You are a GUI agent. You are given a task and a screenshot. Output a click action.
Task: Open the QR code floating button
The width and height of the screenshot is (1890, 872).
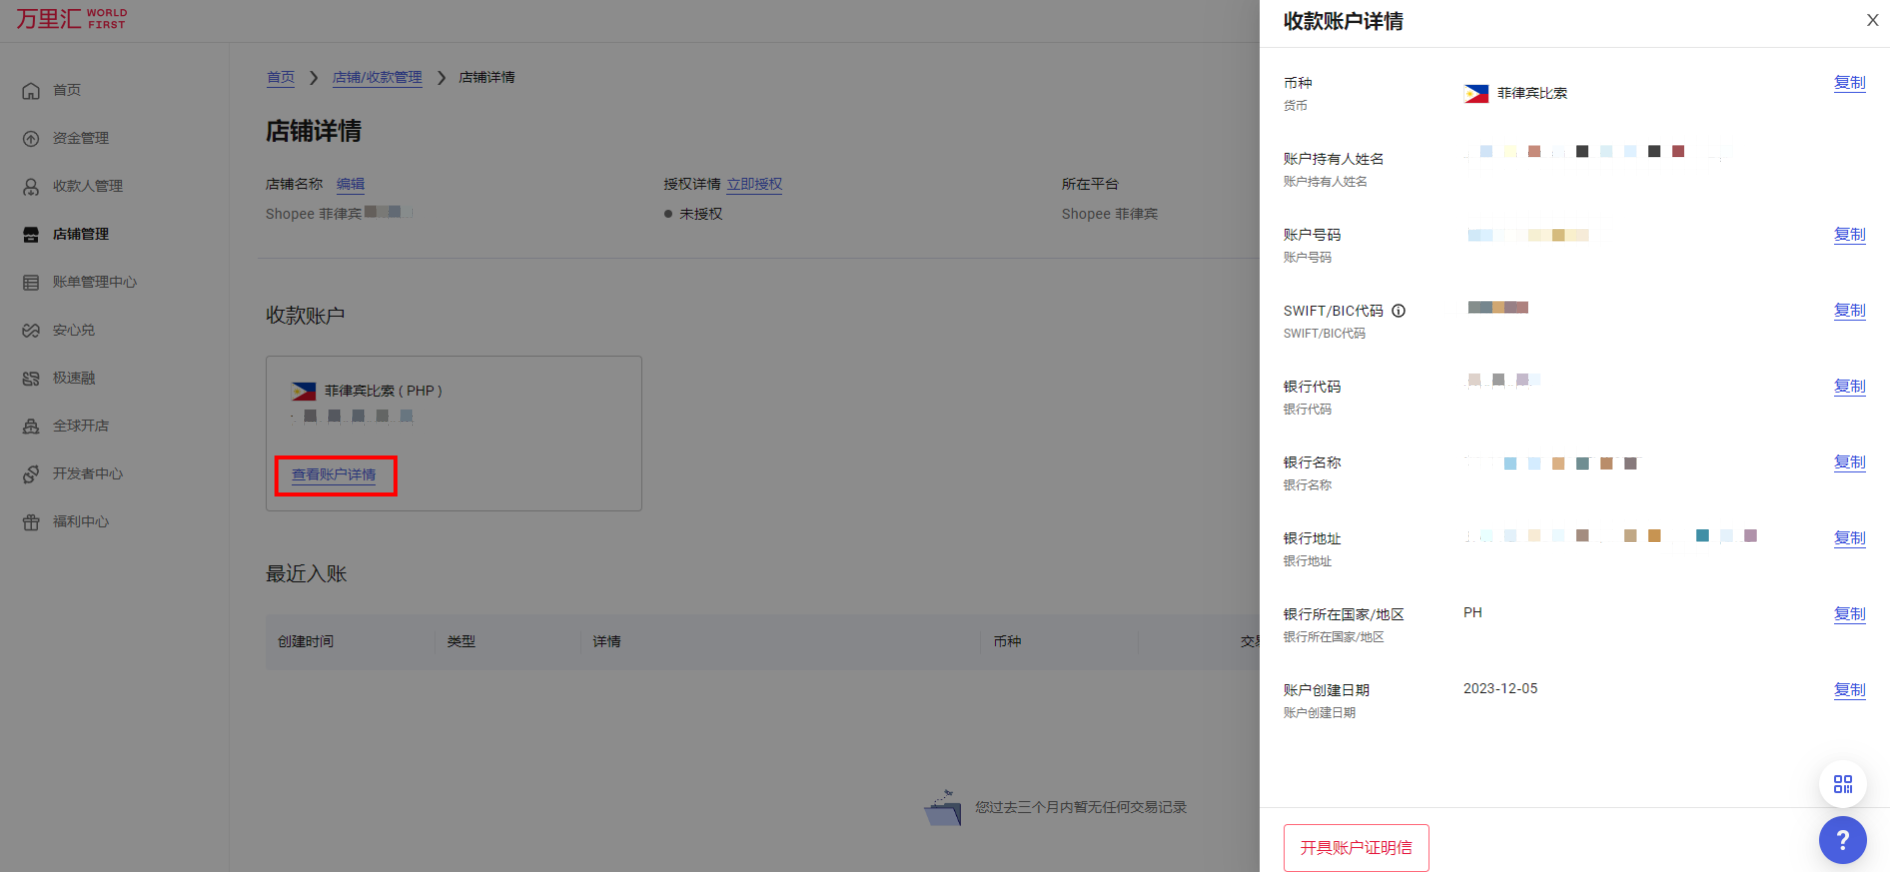click(x=1842, y=784)
